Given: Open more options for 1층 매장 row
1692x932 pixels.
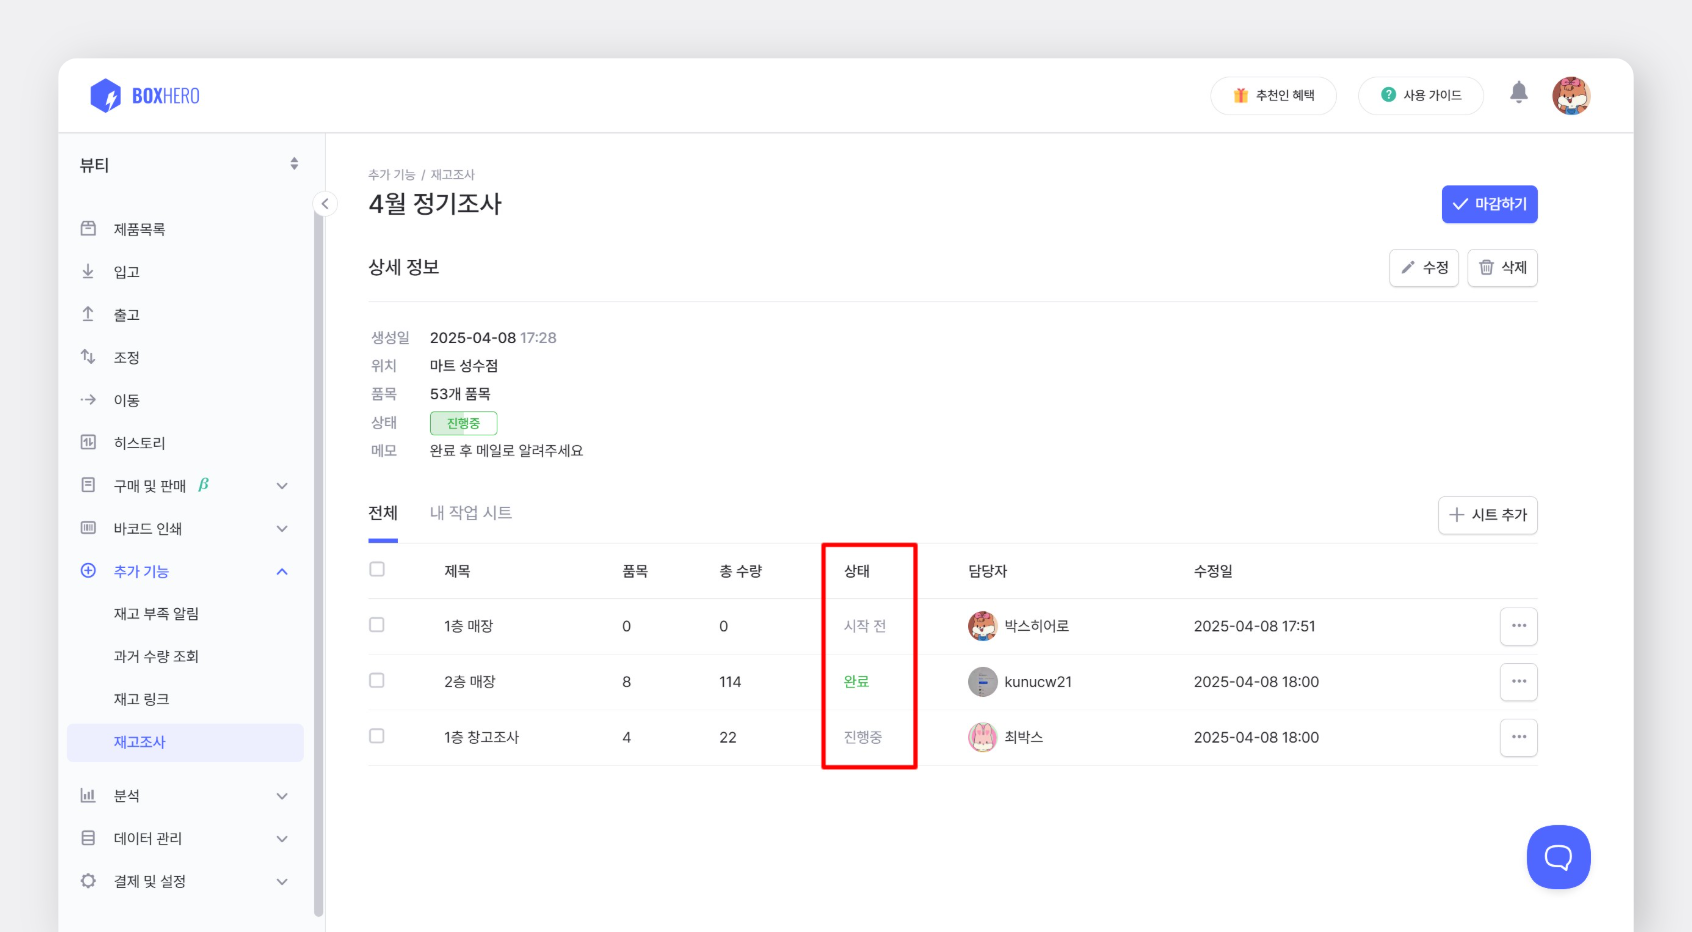Looking at the screenshot, I should point(1518,626).
